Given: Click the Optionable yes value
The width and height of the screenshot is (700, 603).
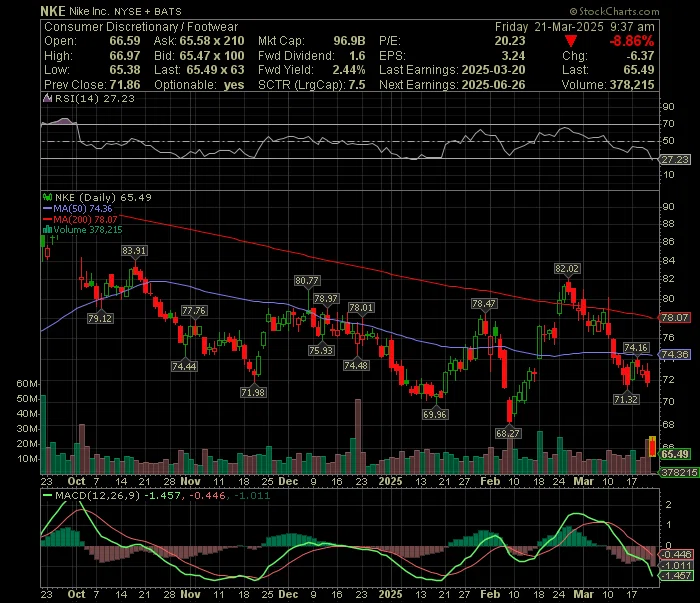Looking at the screenshot, I should 234,85.
